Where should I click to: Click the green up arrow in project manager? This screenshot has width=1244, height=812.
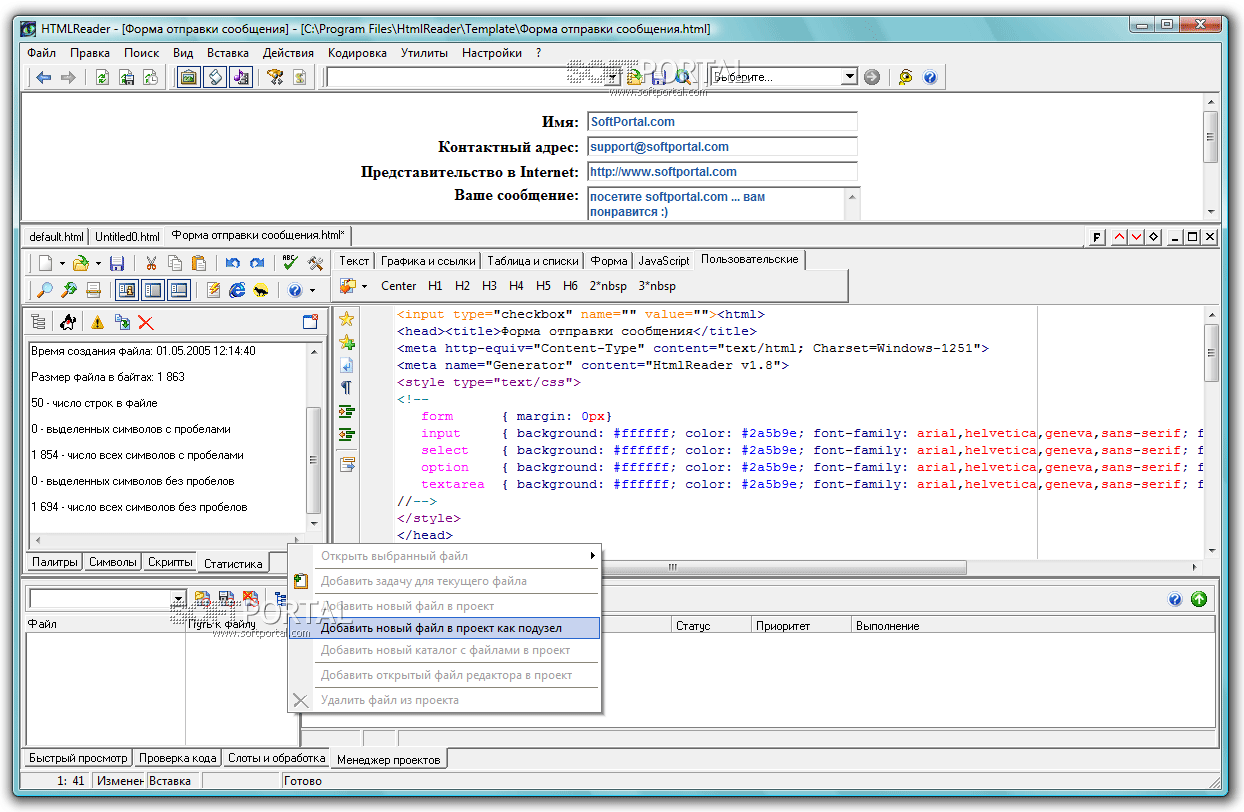point(1199,599)
